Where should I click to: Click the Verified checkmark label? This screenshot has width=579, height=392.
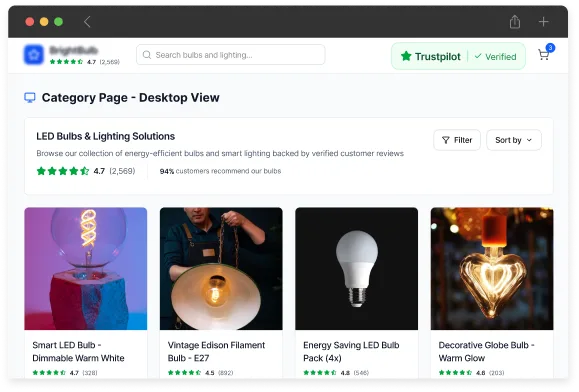pyautogui.click(x=495, y=56)
